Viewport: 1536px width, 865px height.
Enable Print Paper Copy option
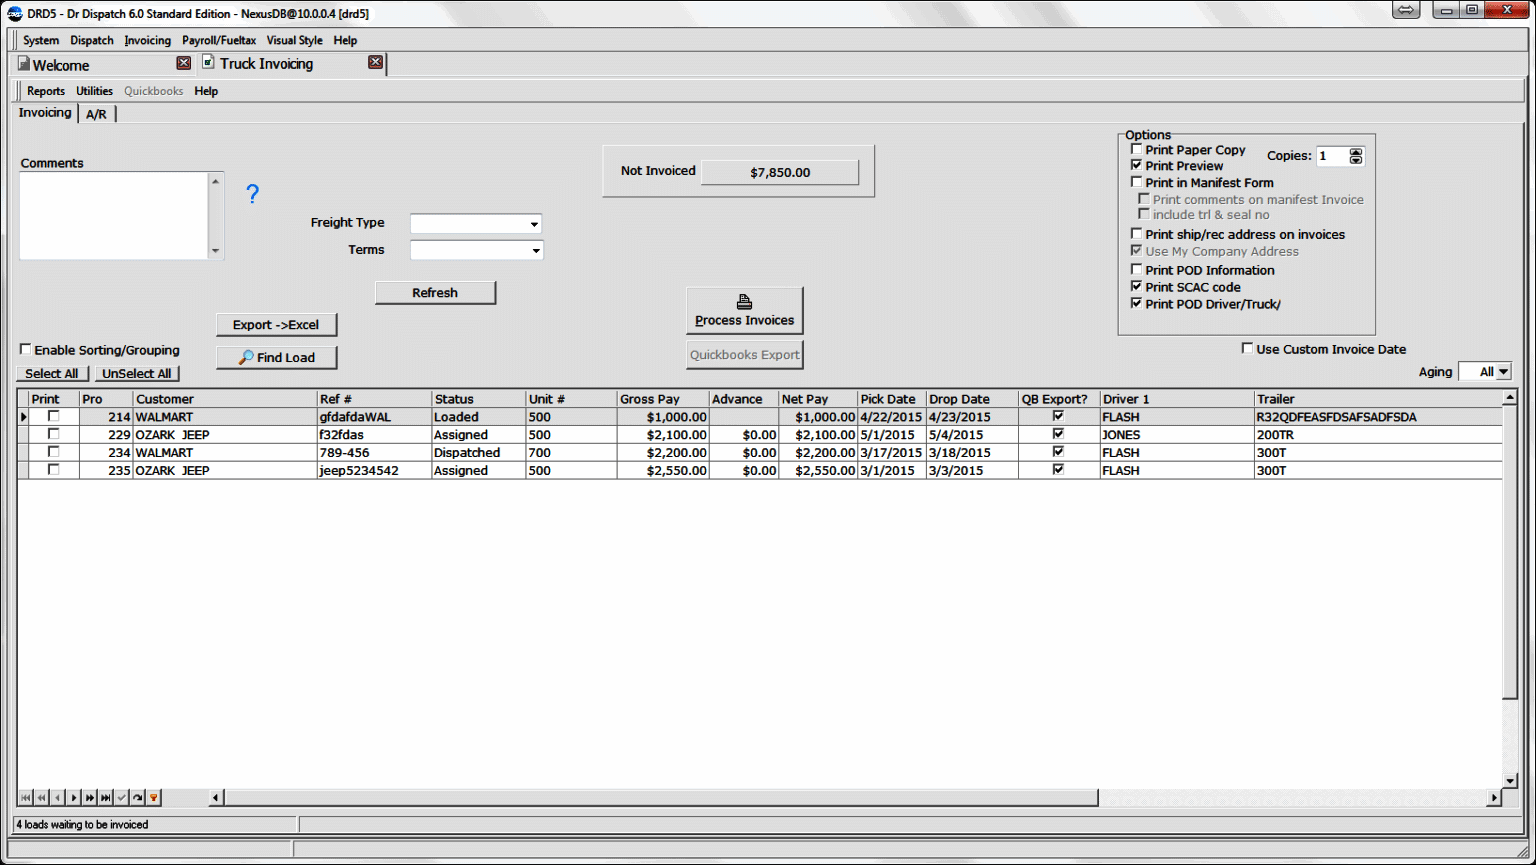[x=1137, y=148]
